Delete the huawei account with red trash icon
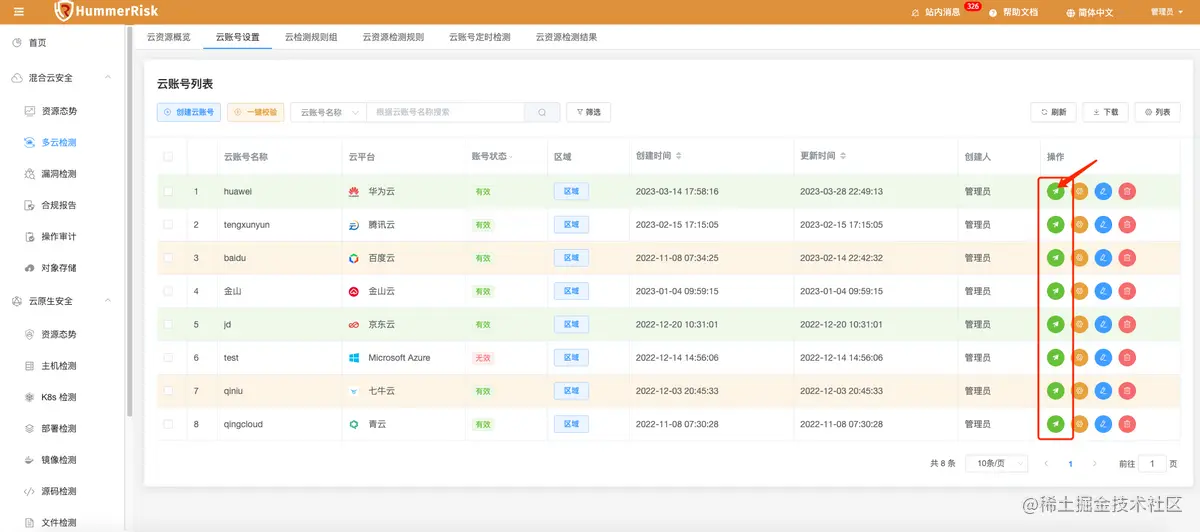The width and height of the screenshot is (1200, 532). pos(1127,191)
